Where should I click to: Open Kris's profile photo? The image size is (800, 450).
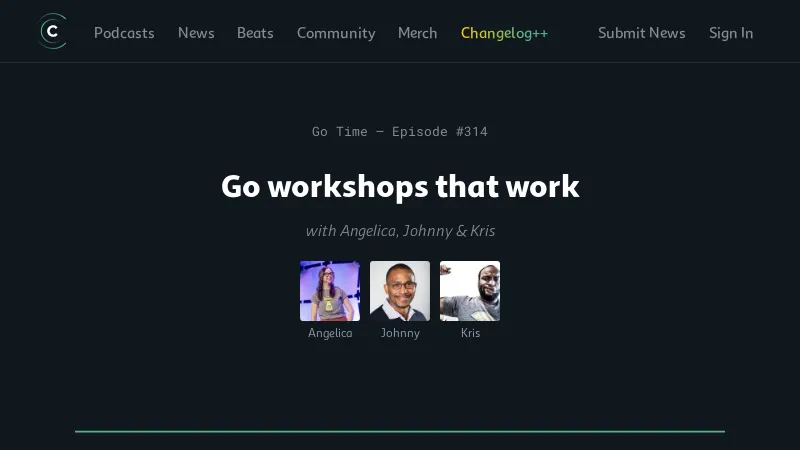(x=470, y=291)
